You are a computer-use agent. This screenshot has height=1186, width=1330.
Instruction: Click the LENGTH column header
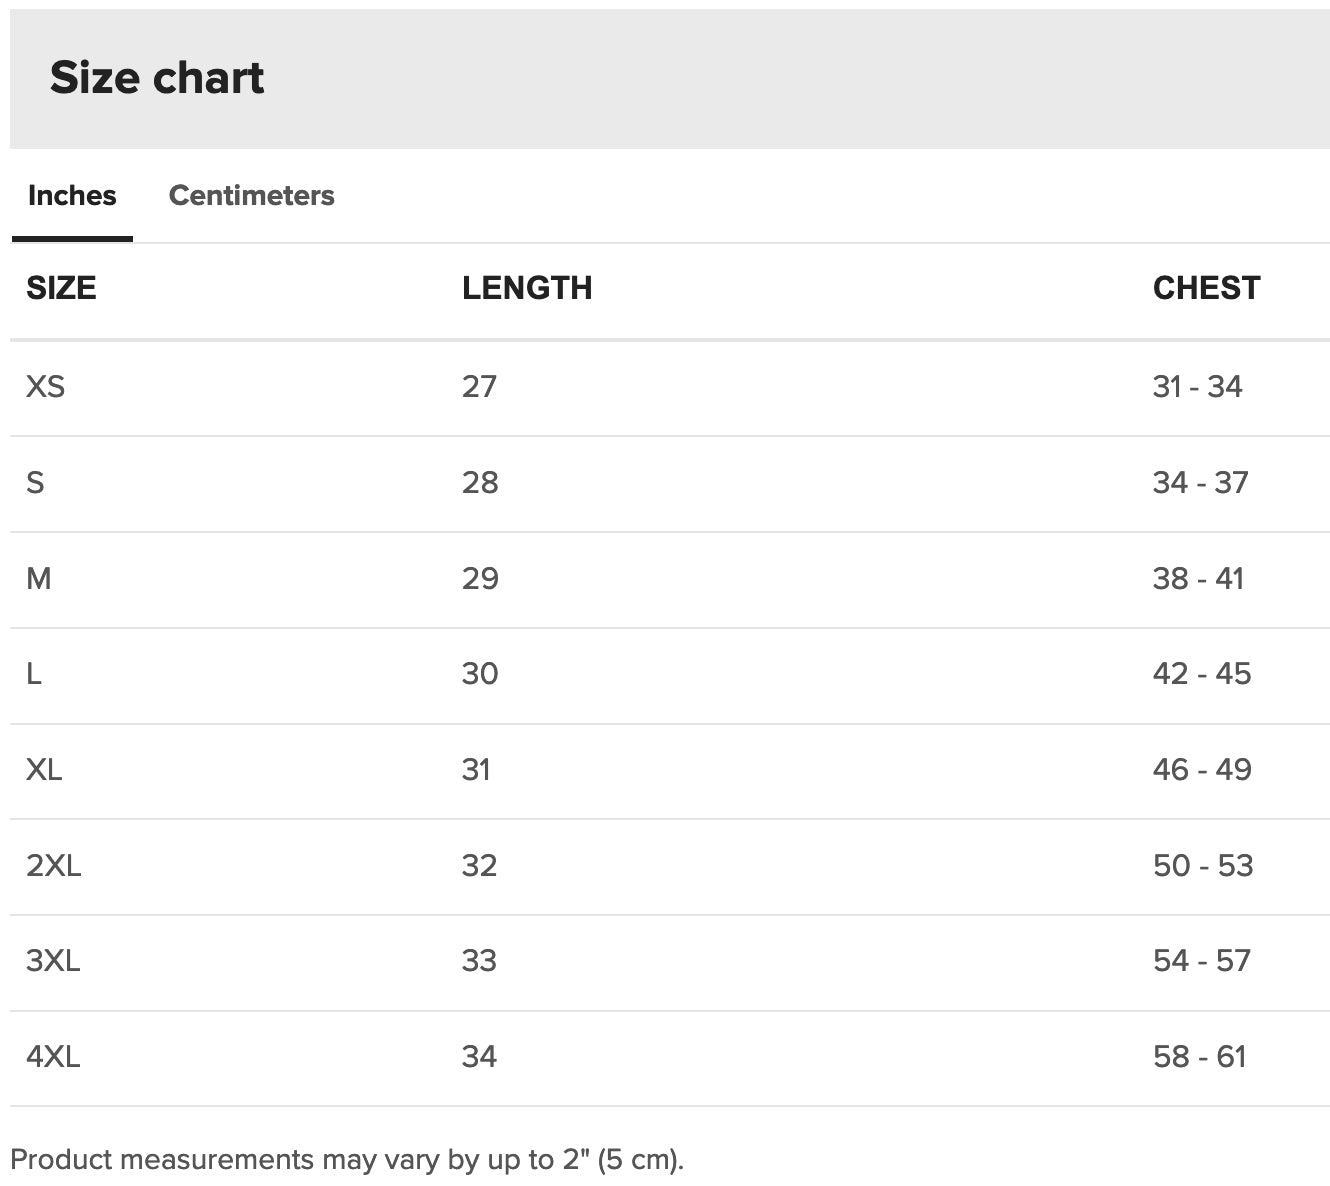tap(527, 288)
